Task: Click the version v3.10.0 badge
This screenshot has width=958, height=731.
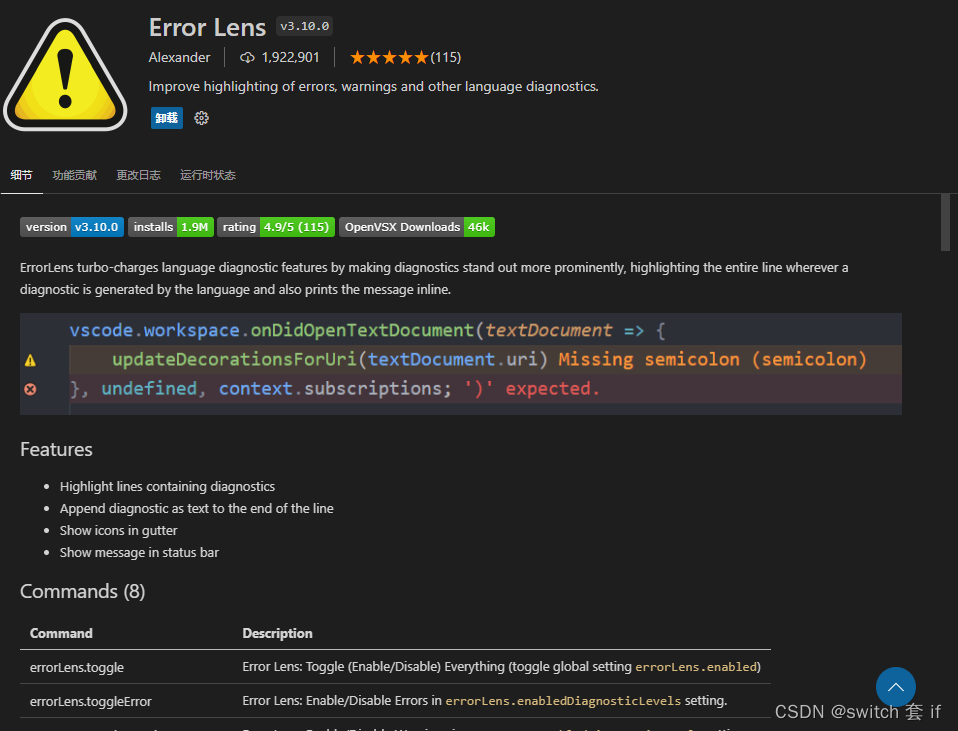Action: pos(71,227)
